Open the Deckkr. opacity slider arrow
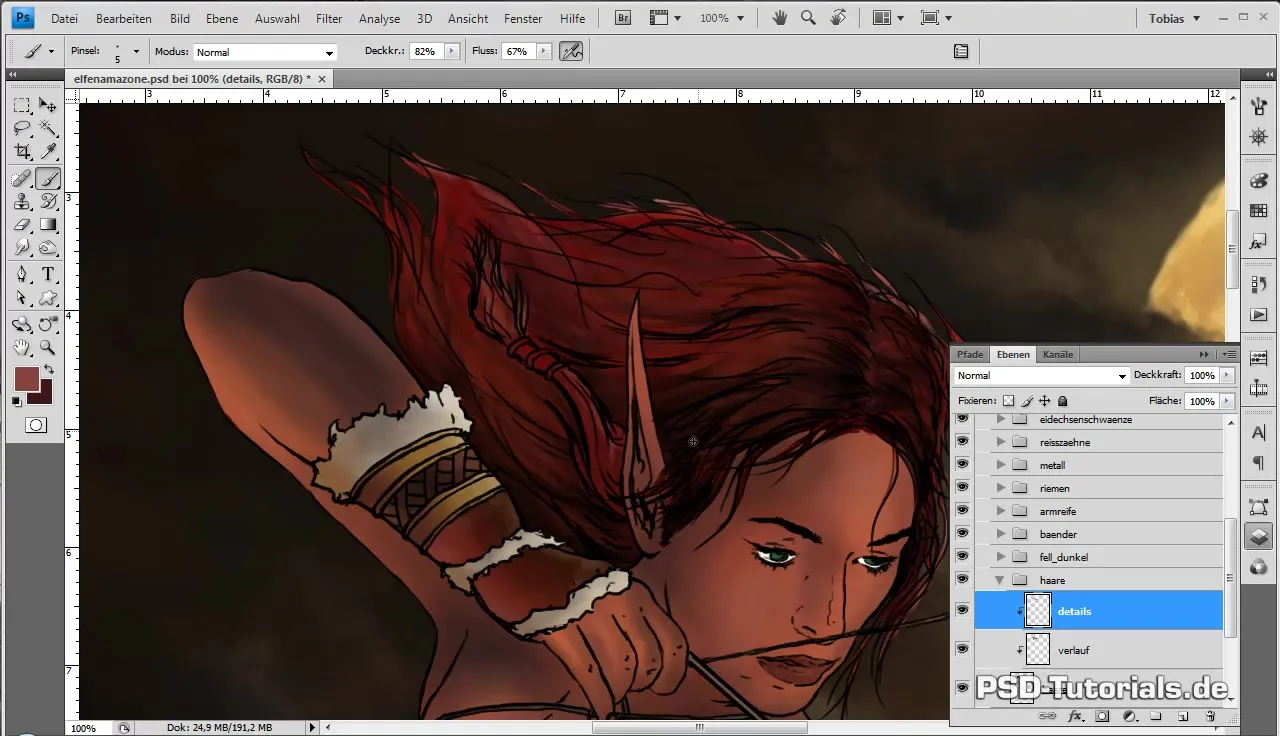 click(x=451, y=51)
